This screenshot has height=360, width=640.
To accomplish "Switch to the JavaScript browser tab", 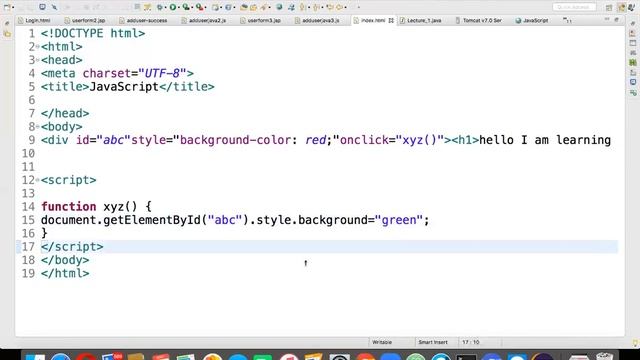I will (x=532, y=20).
